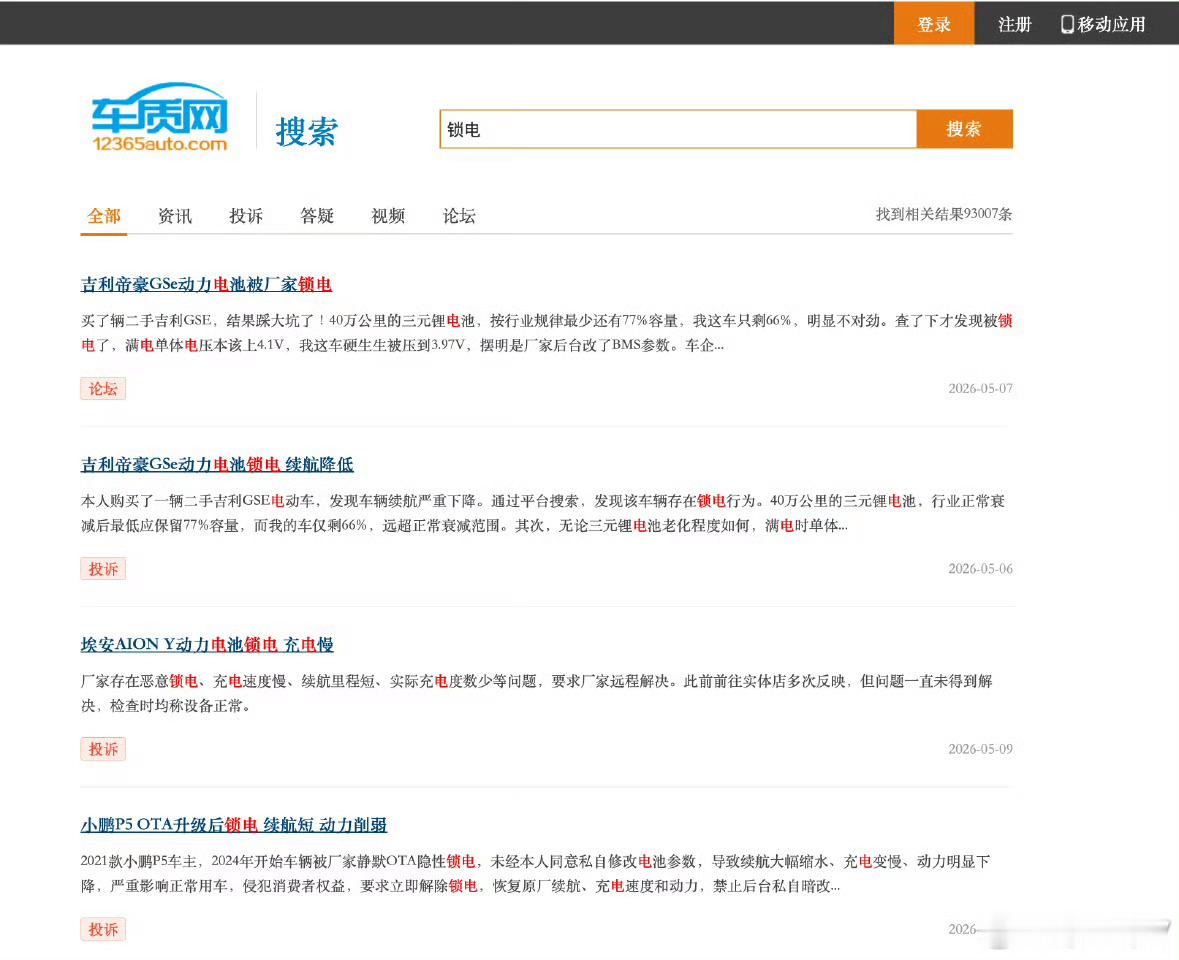Switch to the 资讯 tab
The width and height of the screenshot is (1179, 960).
tap(175, 217)
